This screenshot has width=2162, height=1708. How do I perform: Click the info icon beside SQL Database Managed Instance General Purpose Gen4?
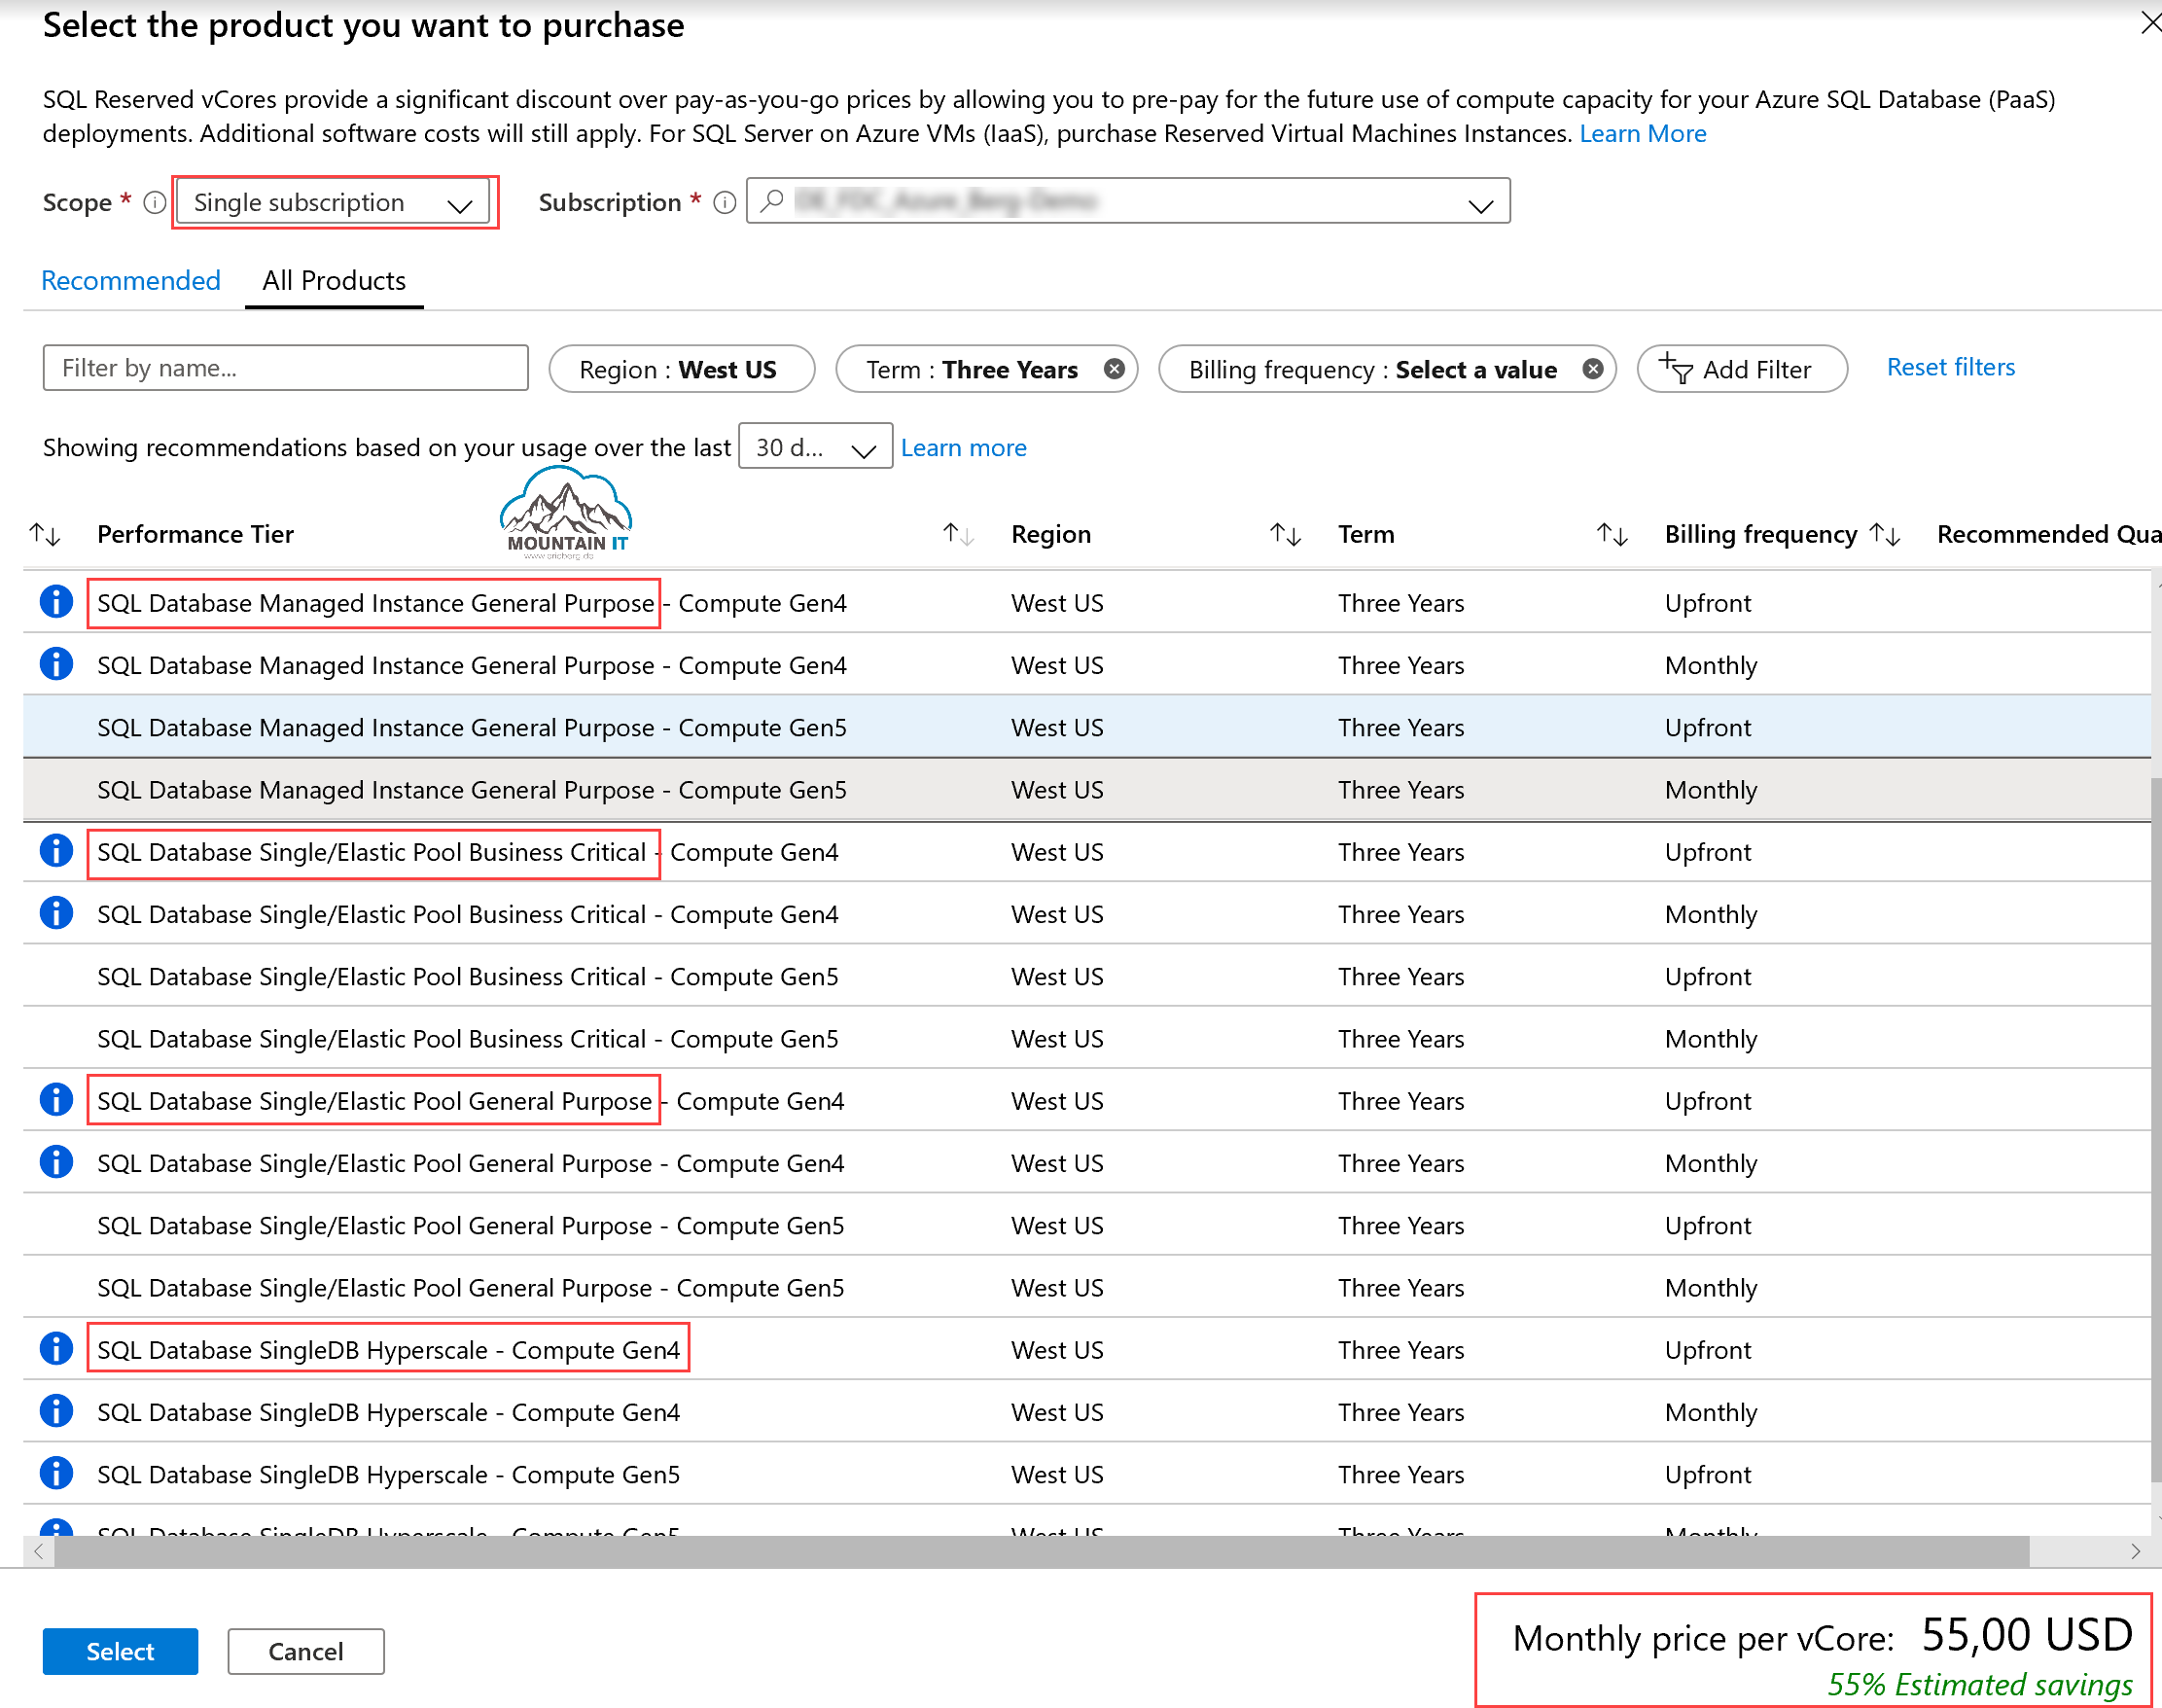point(56,601)
